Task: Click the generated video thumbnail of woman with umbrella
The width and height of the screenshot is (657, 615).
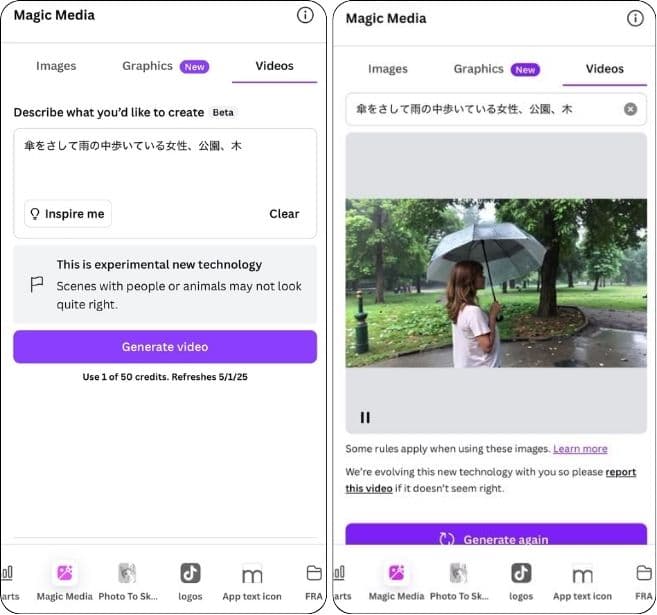Action: [x=496, y=283]
